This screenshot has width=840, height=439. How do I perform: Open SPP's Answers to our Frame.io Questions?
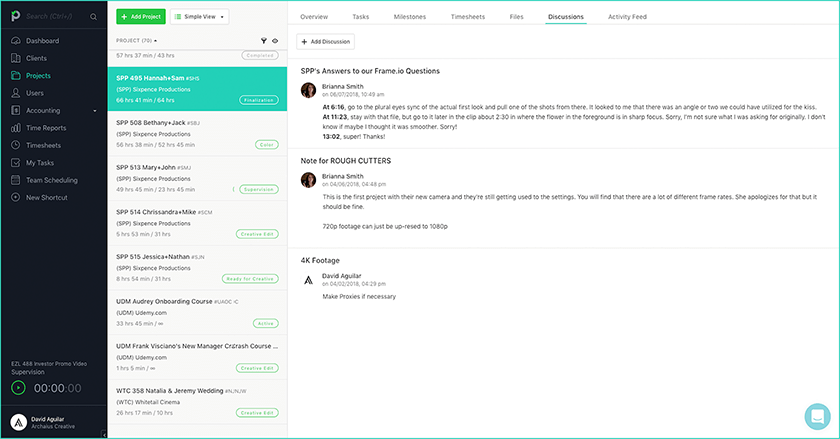370,71
